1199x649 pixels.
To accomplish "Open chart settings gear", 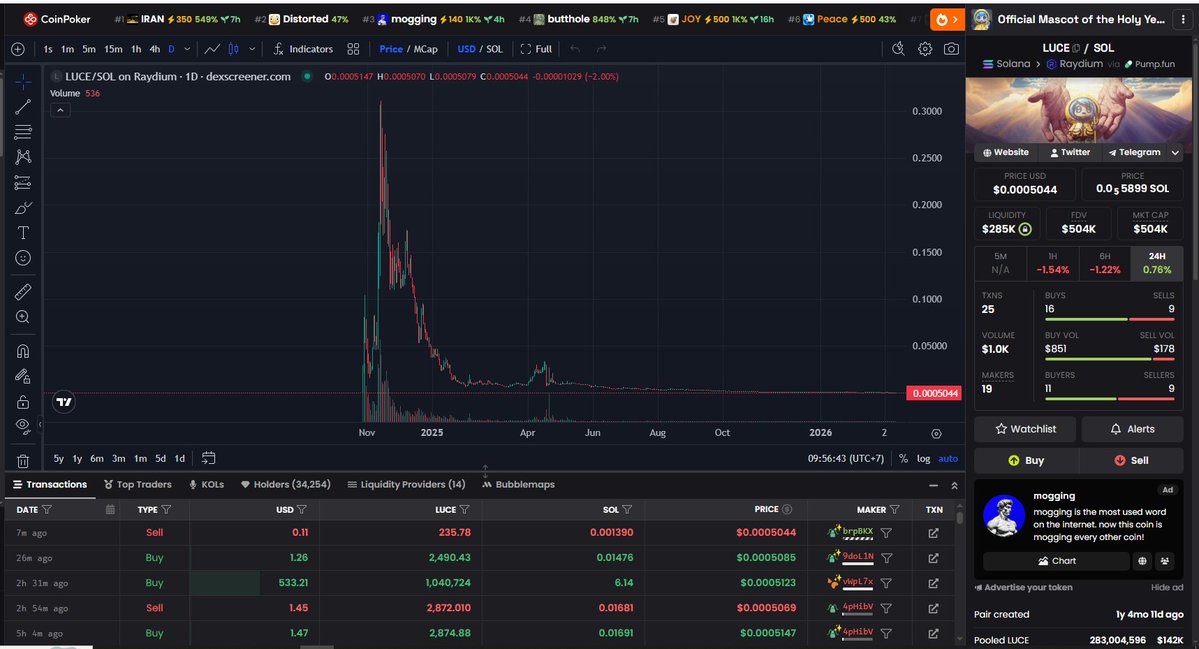I will click(x=924, y=49).
